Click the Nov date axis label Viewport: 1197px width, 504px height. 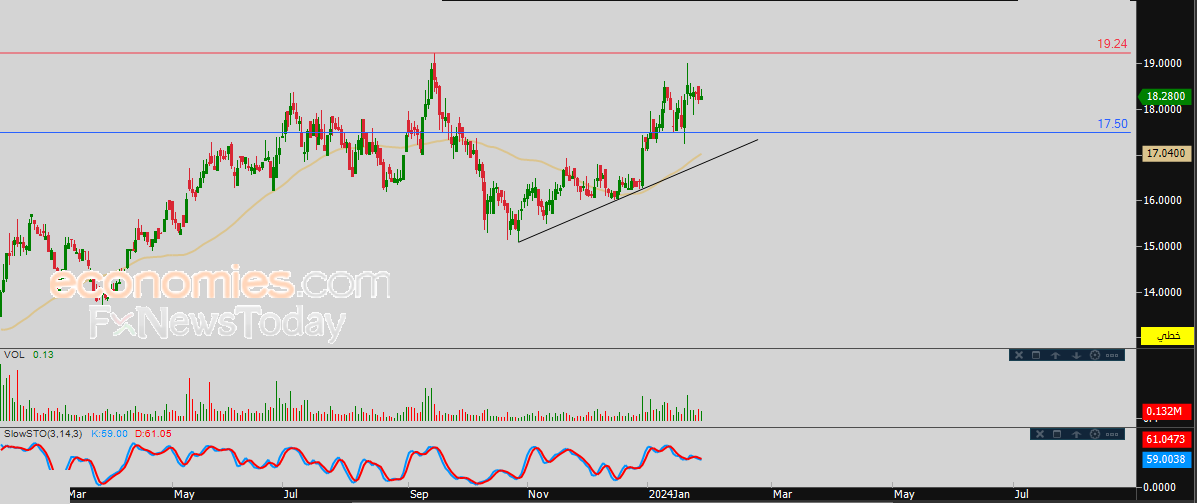coord(538,495)
